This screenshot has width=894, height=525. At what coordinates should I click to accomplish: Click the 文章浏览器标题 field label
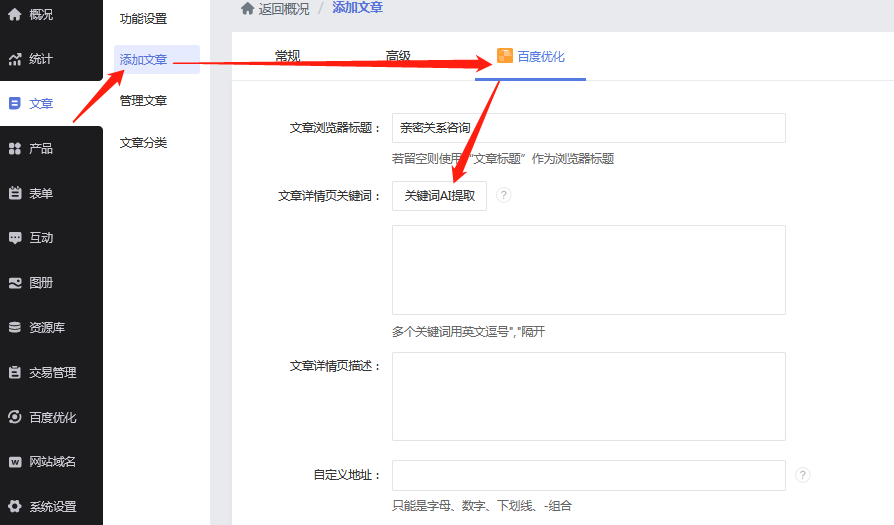click(x=335, y=128)
